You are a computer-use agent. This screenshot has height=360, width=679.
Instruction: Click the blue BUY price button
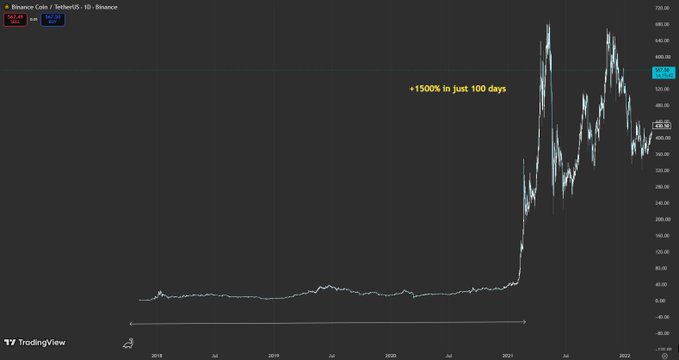coord(53,19)
